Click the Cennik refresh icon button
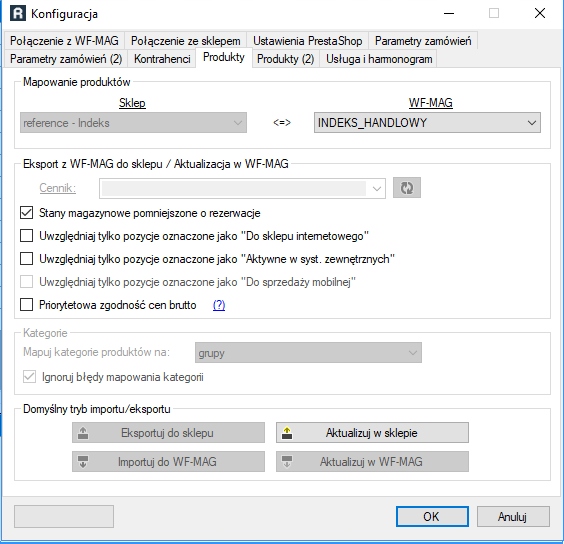Screen dimensions: 564x544 [406, 187]
